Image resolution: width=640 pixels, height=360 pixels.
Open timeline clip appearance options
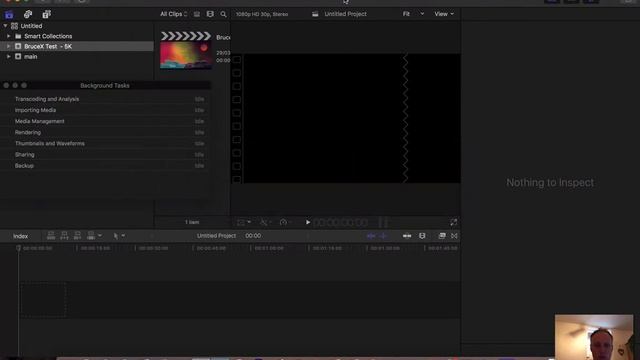click(x=422, y=236)
